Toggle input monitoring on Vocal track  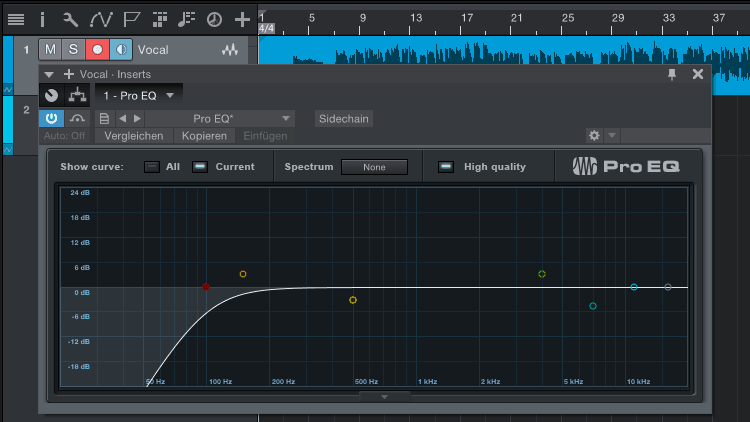point(121,49)
